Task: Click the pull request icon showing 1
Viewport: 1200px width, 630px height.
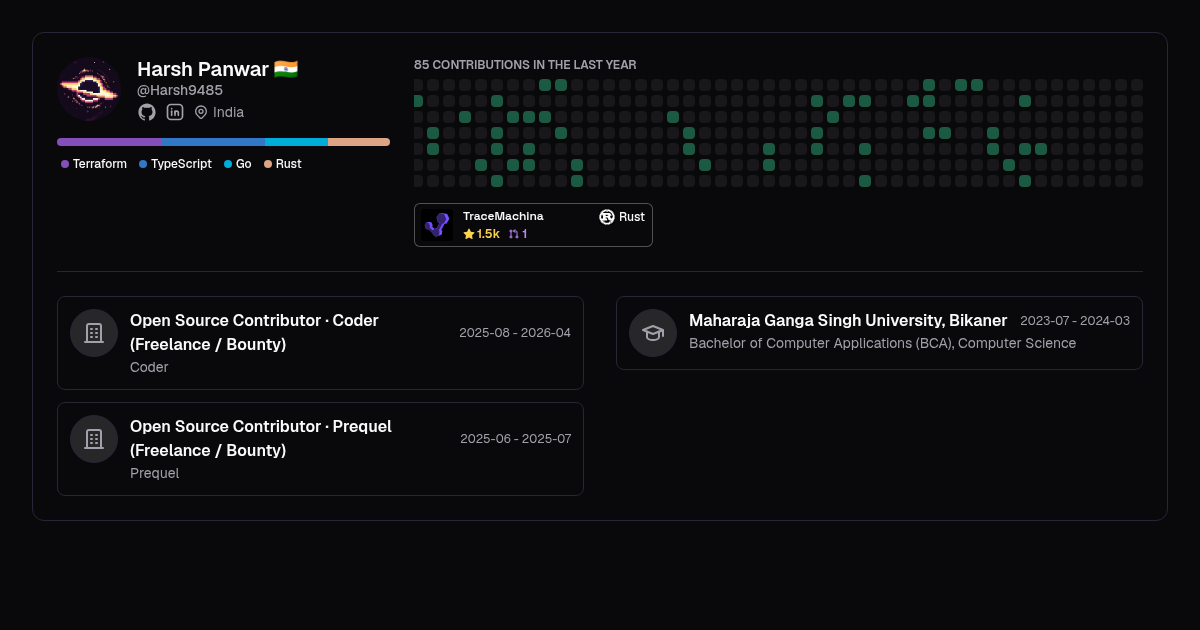Action: click(x=514, y=234)
